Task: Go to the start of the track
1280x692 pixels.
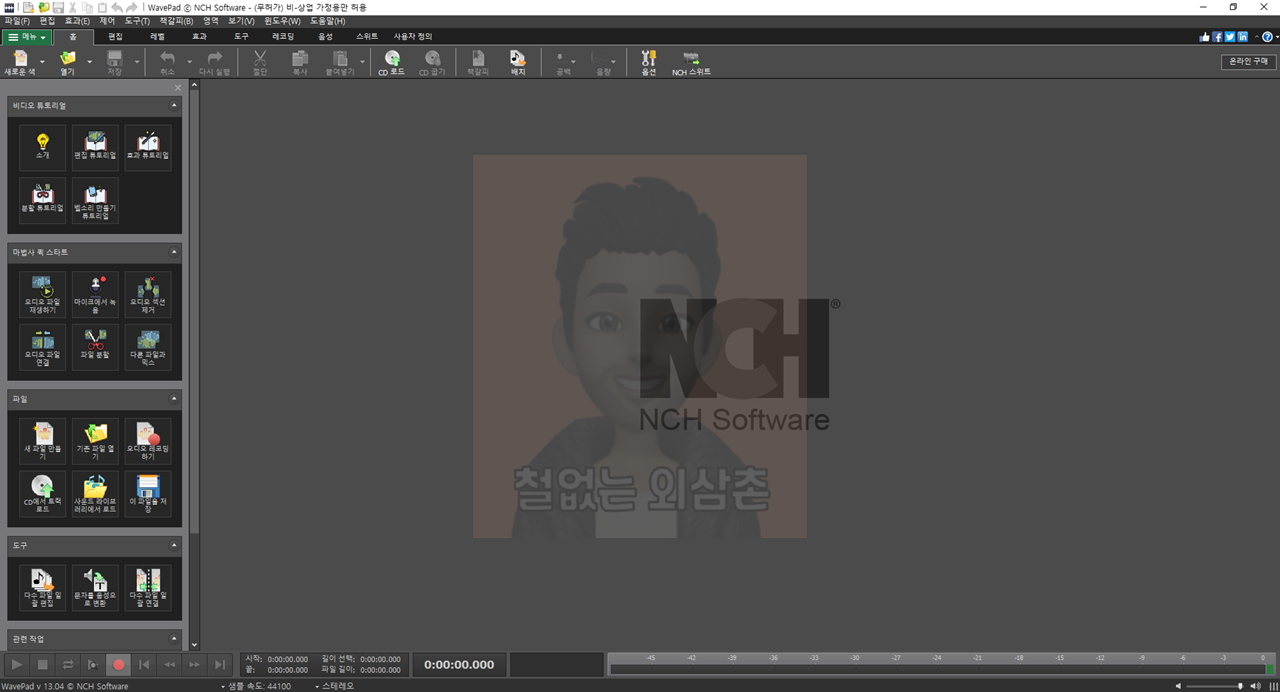Action: coord(144,664)
